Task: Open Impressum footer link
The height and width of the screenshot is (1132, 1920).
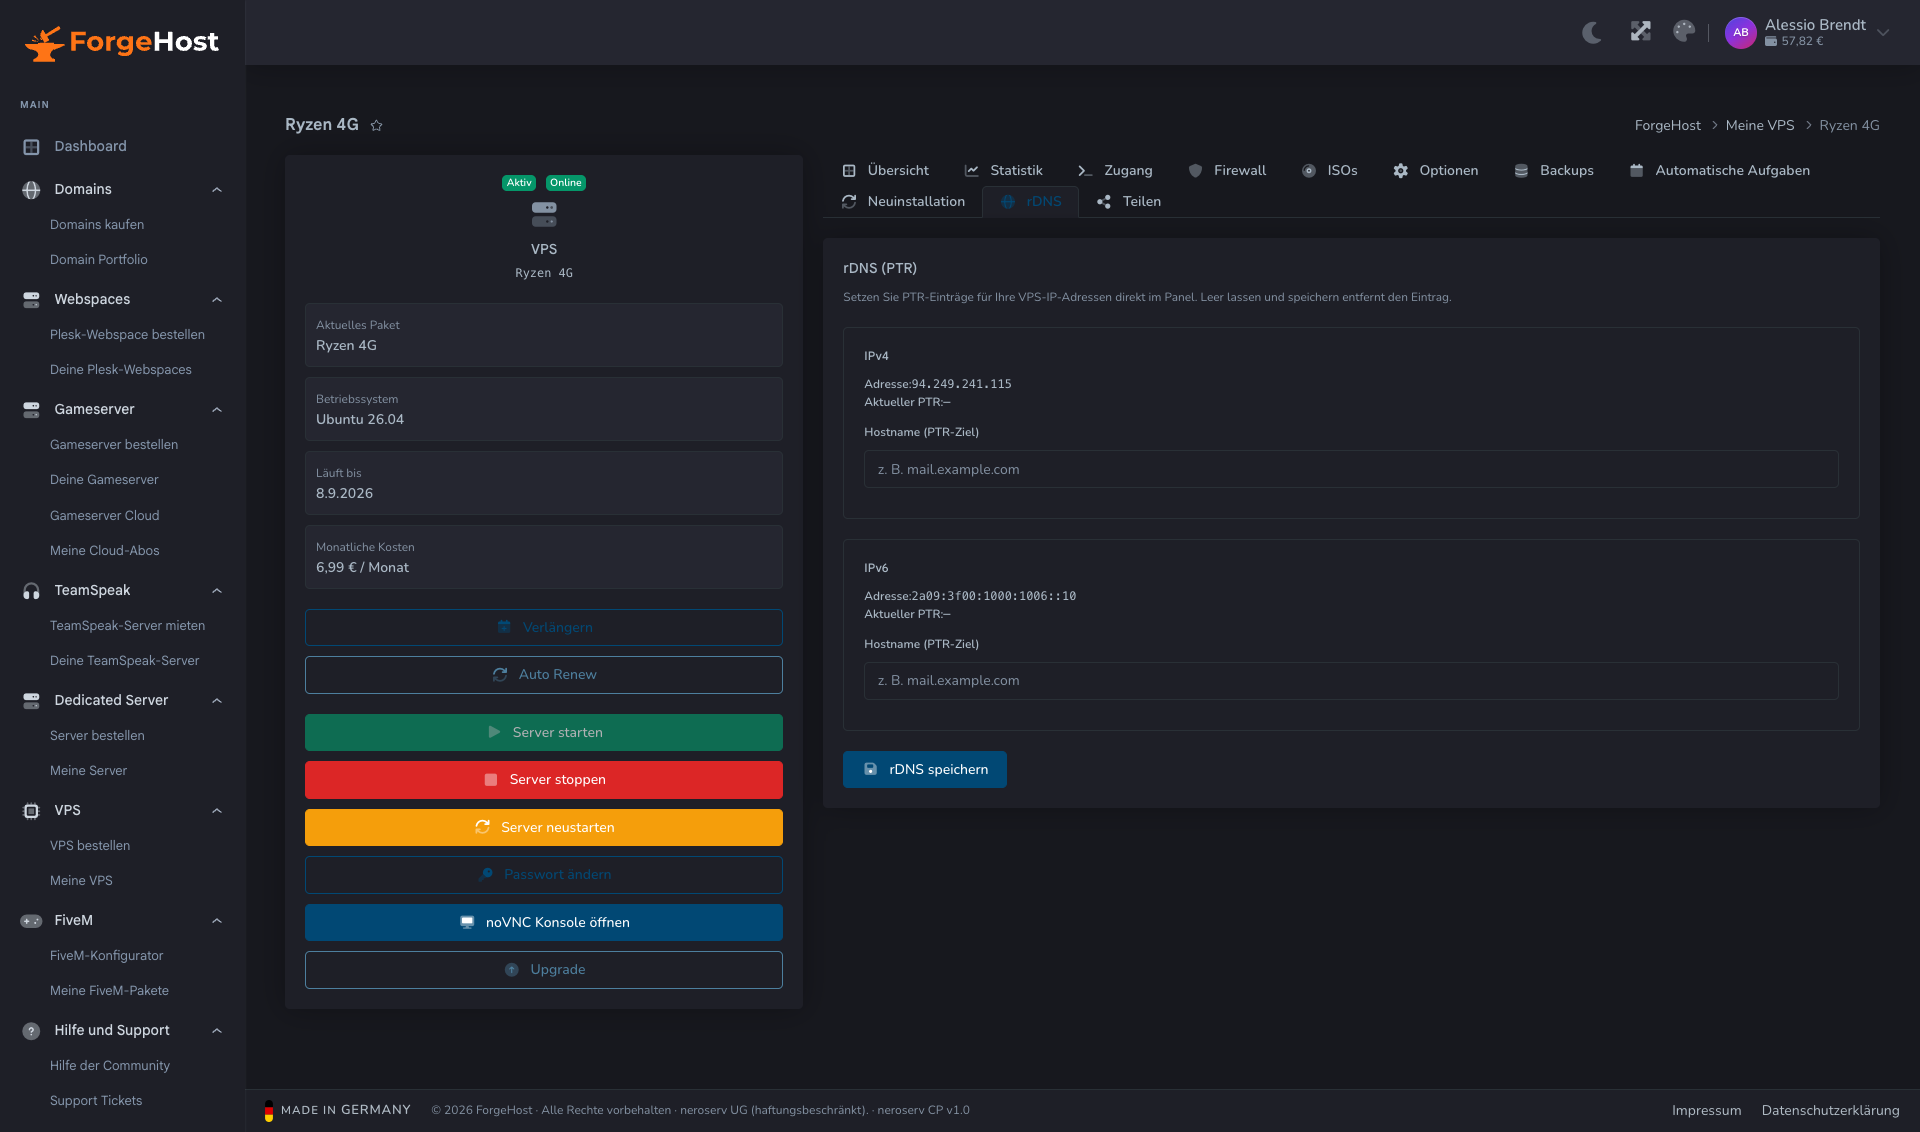Action: tap(1706, 1111)
